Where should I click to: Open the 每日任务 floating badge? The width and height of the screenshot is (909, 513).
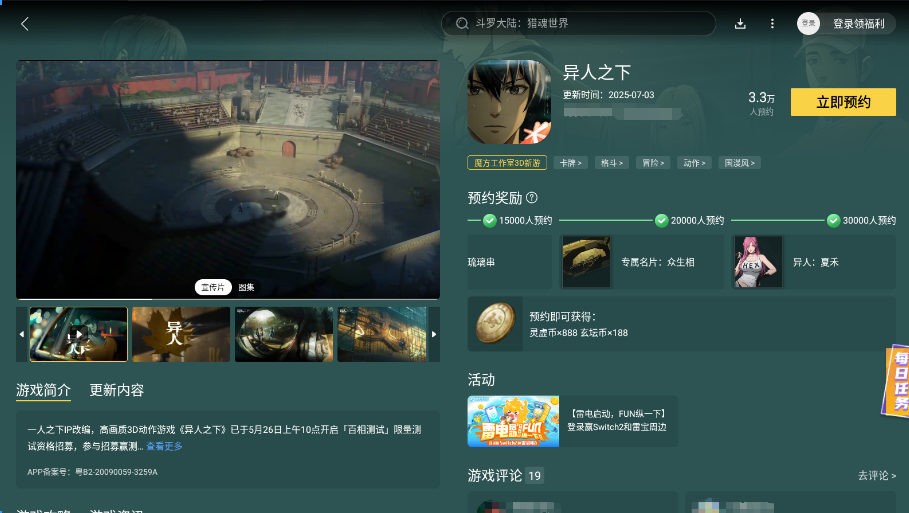[x=896, y=381]
